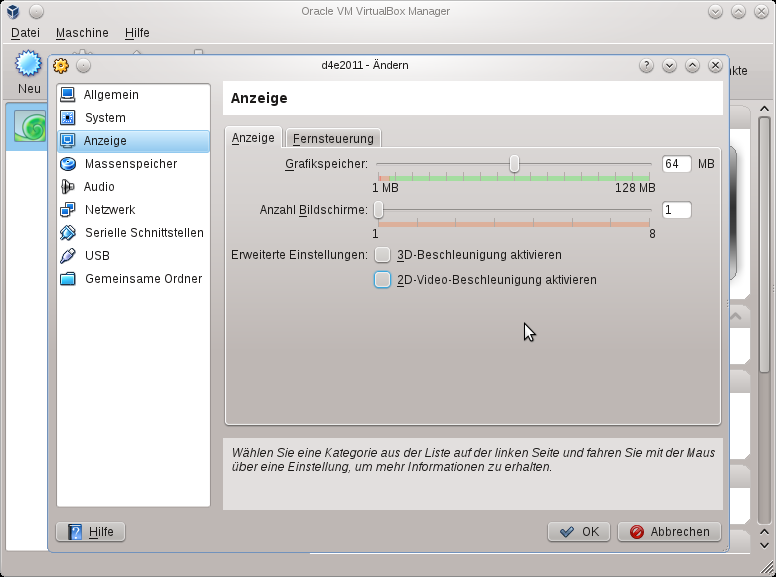The width and height of the screenshot is (776, 577).
Task: Click the Gemeinsame Ordner text label
Action: 144,279
